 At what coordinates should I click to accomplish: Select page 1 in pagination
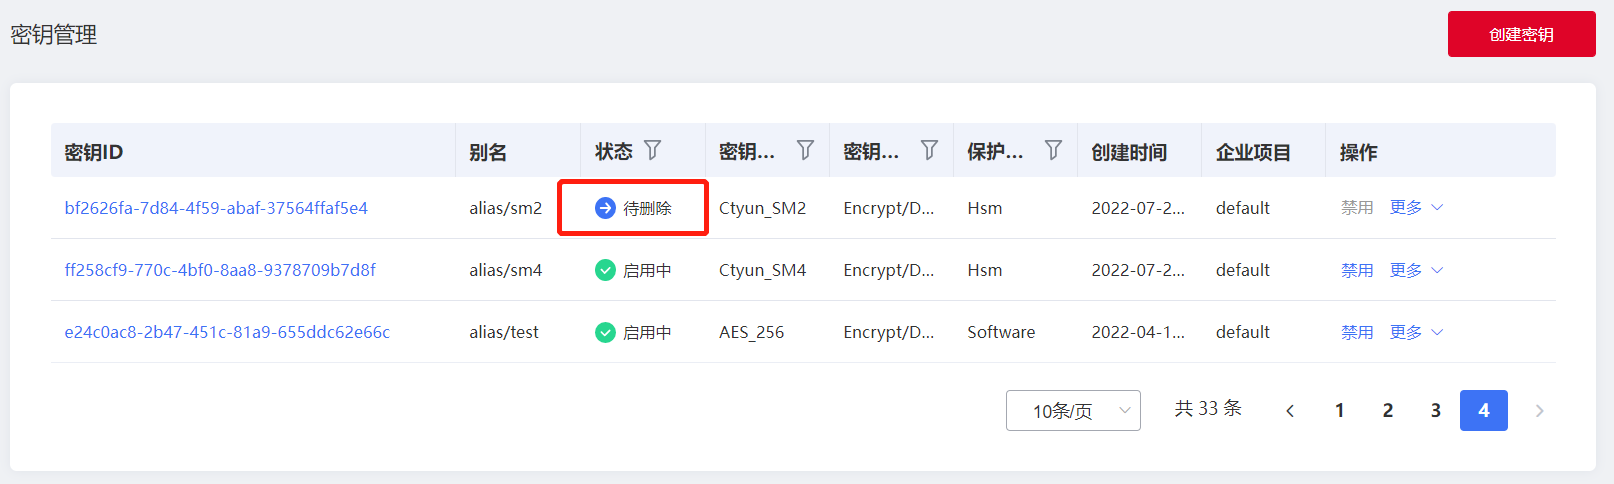point(1340,411)
